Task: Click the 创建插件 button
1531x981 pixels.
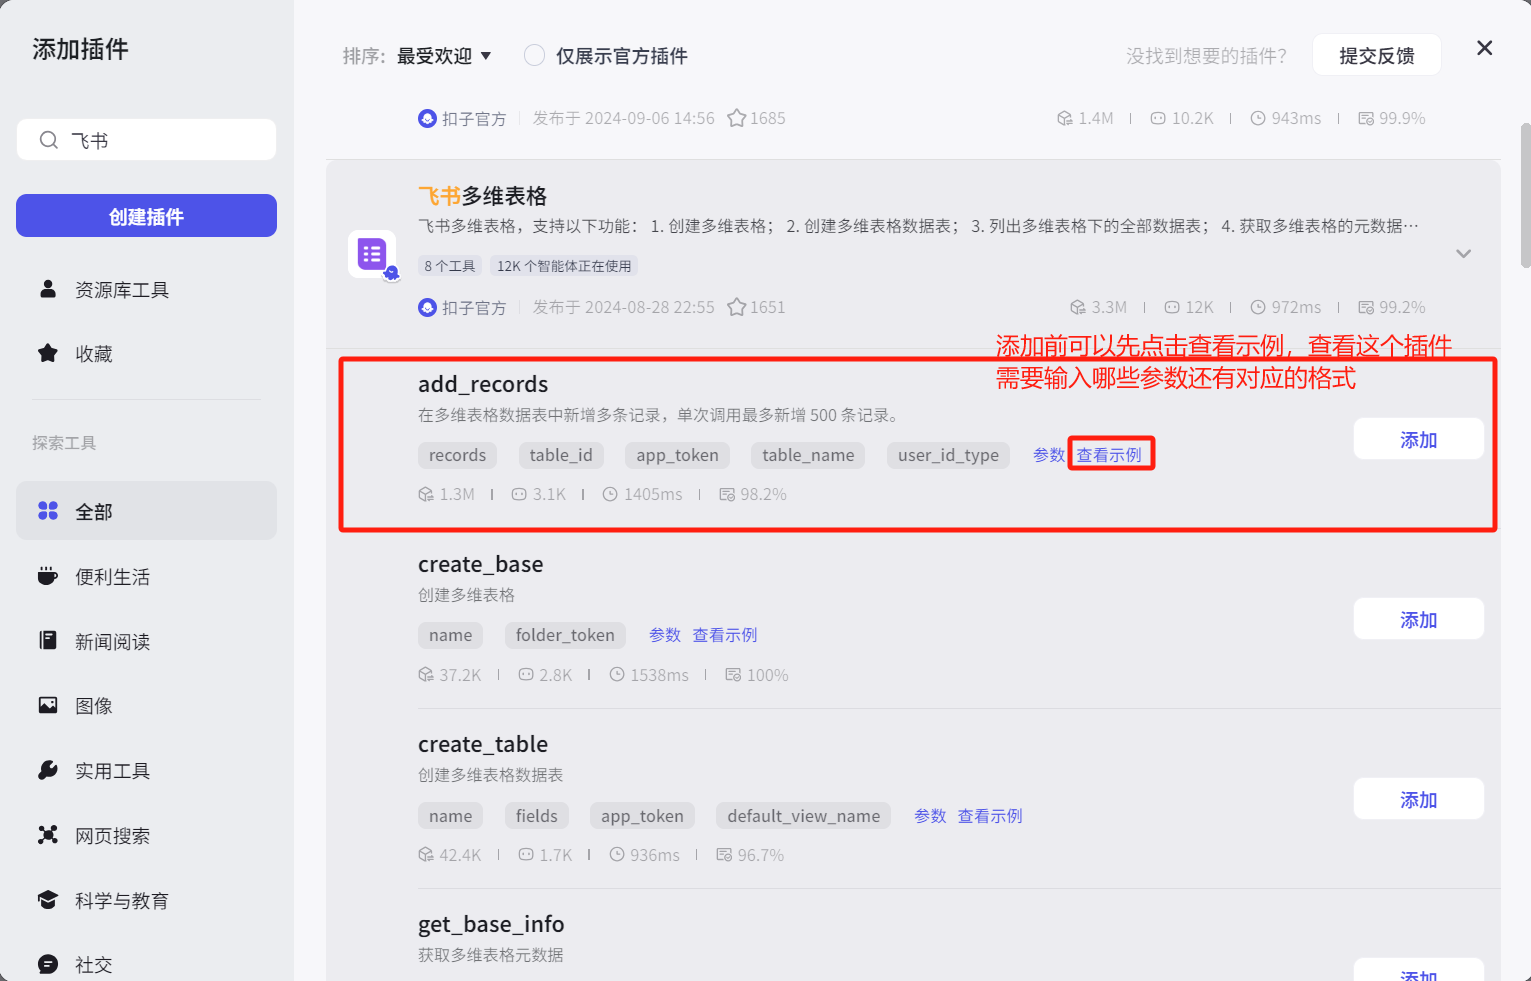Action: click(146, 216)
